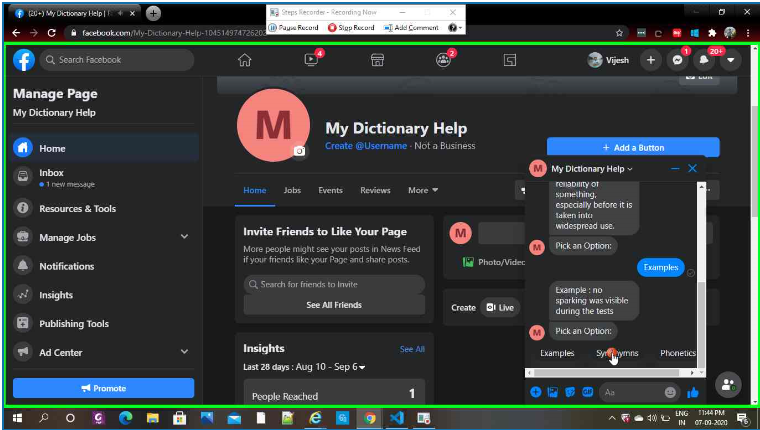This screenshot has height=430, width=760.
Task: Click Live video button
Action: pos(500,307)
